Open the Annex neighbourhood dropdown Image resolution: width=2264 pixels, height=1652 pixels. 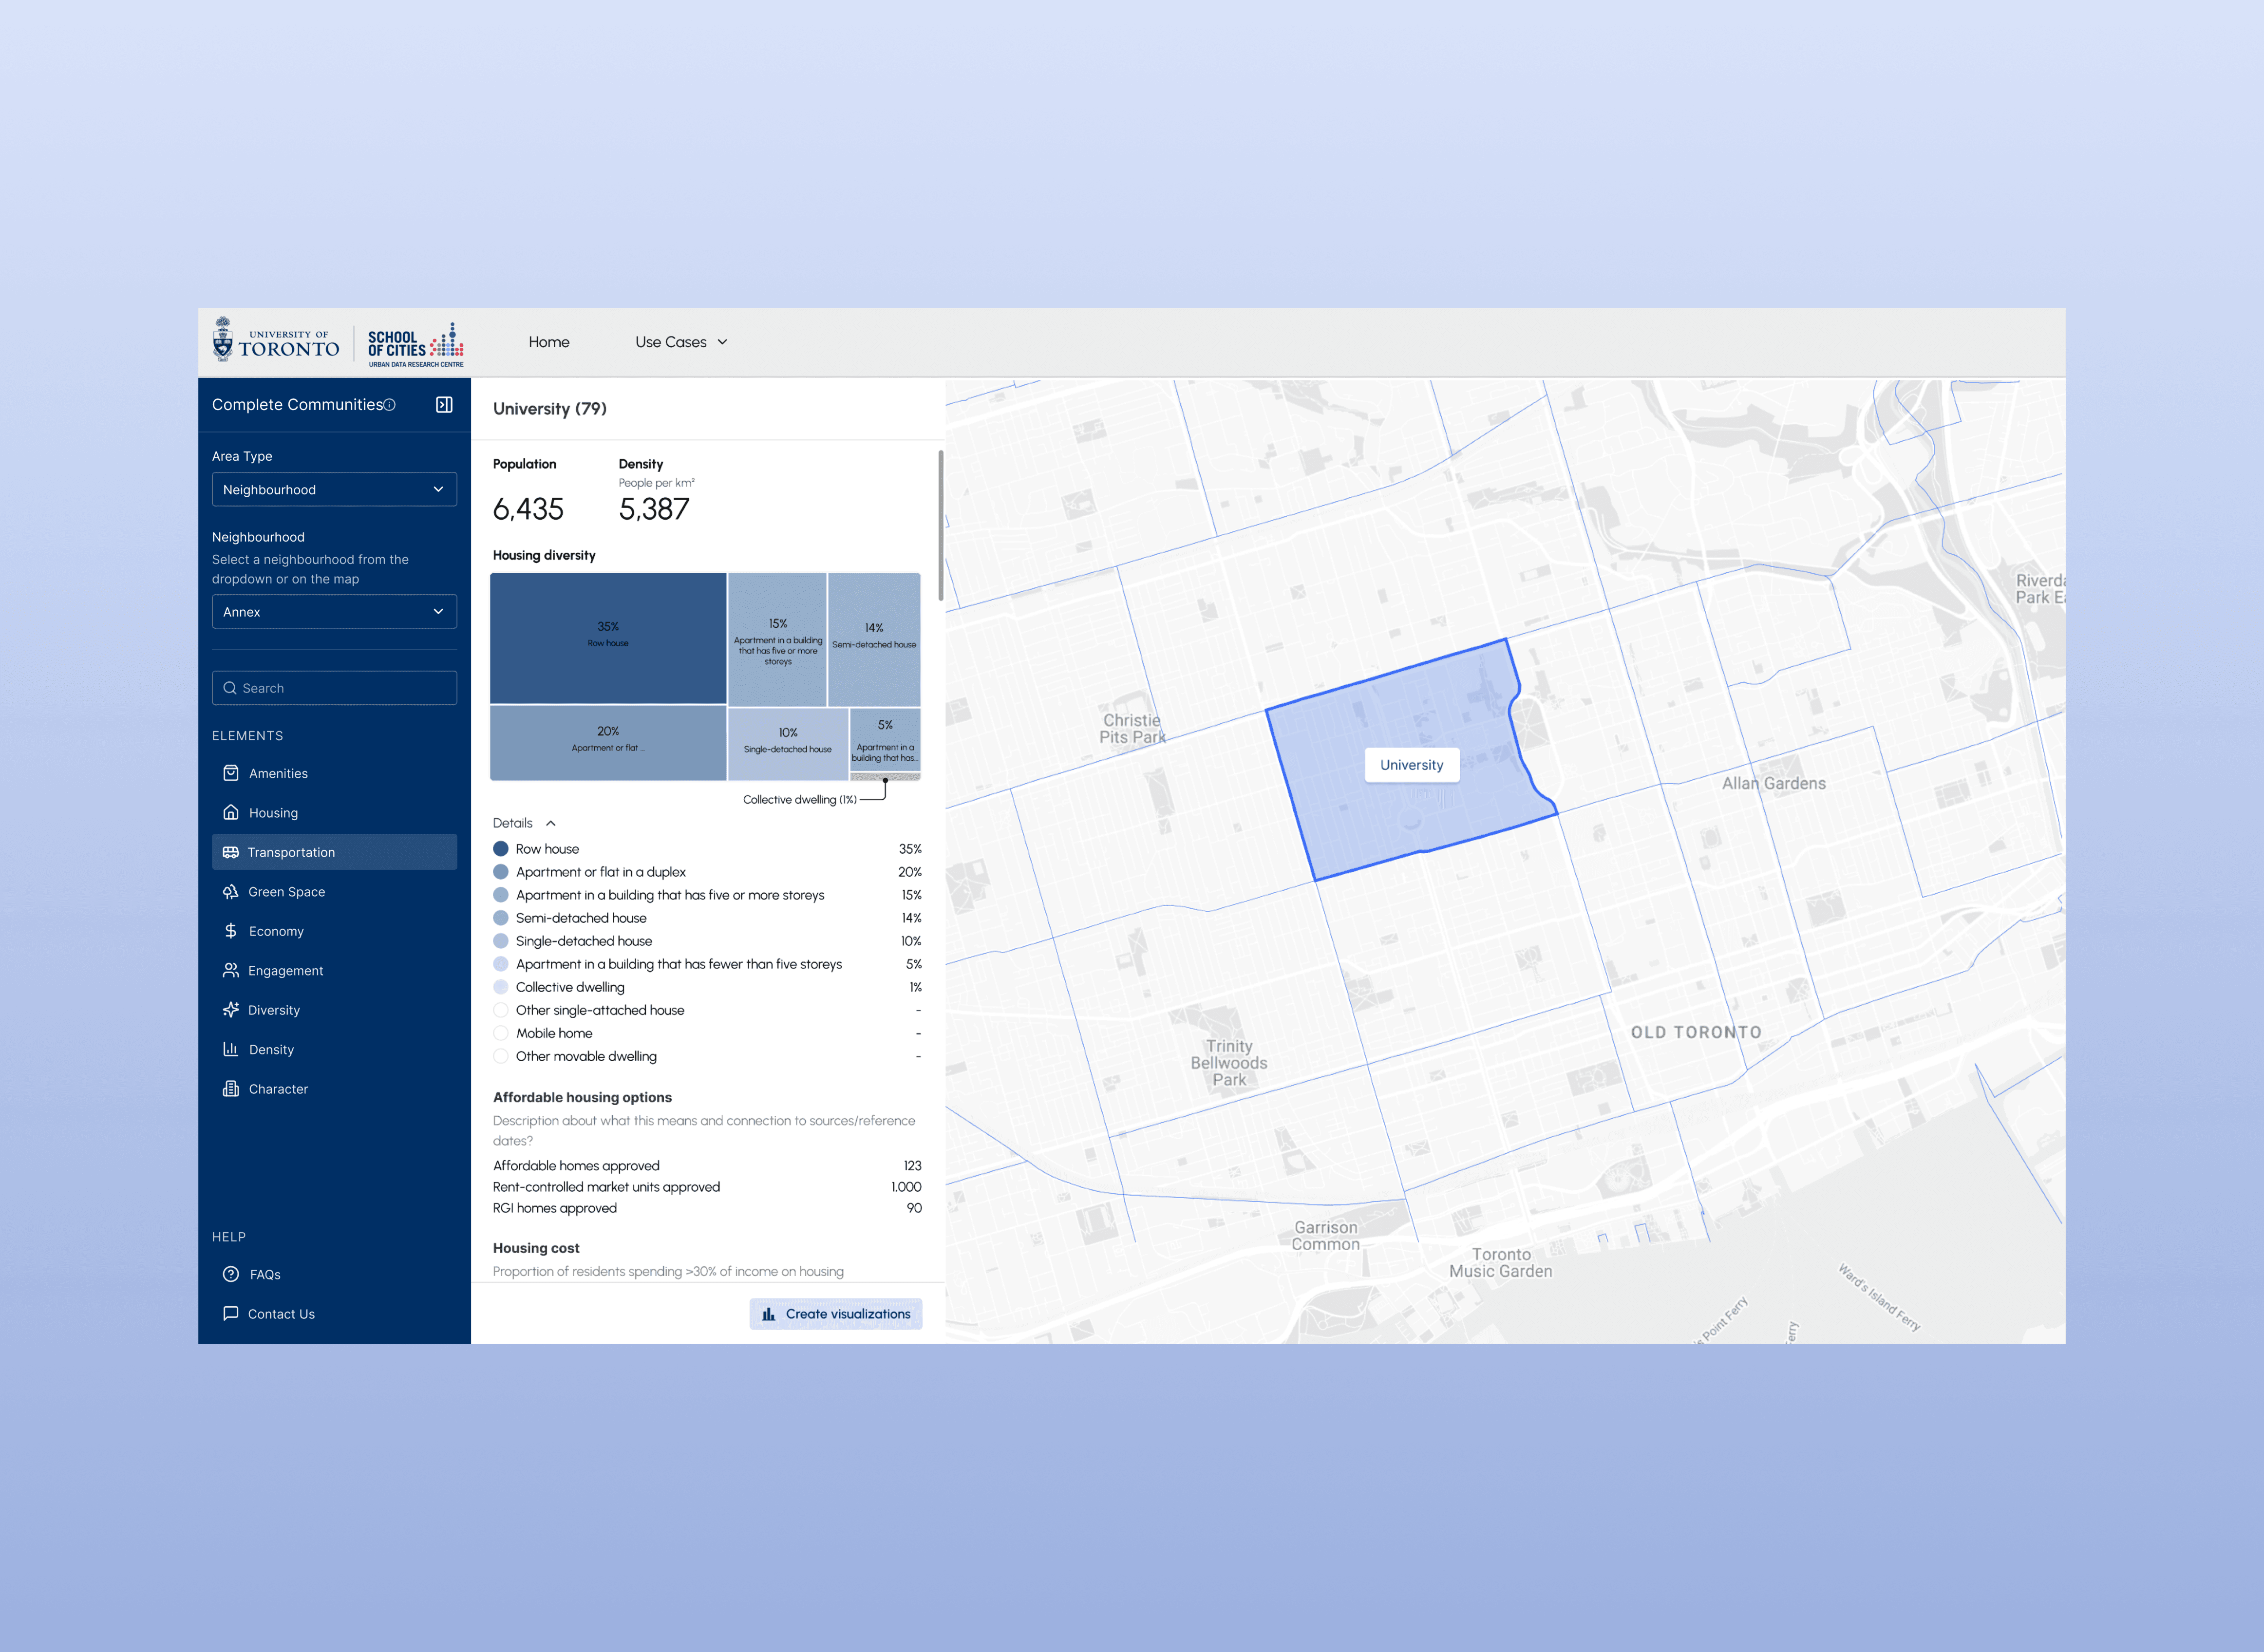(334, 611)
